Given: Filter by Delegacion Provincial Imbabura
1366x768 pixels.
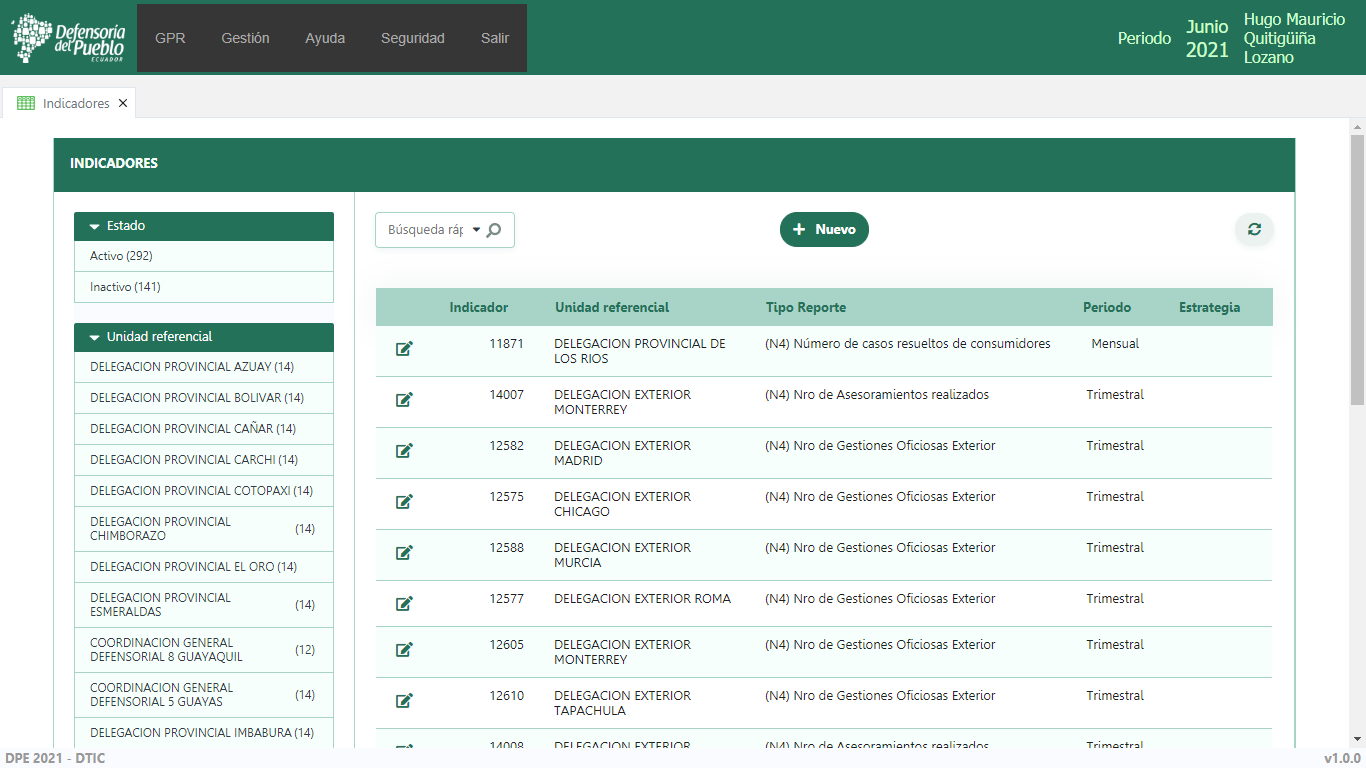Looking at the screenshot, I should pos(204,733).
